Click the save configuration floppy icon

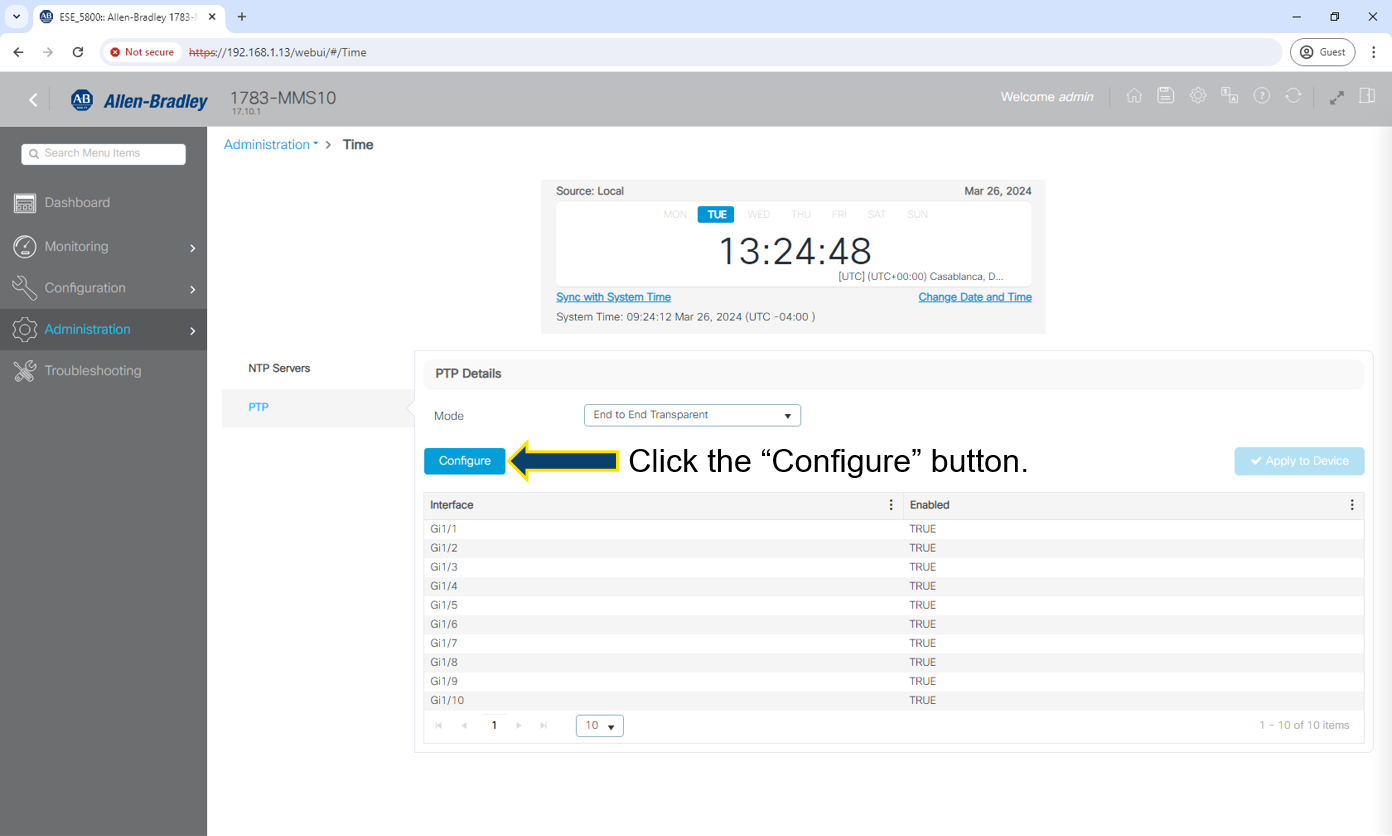click(x=1165, y=96)
